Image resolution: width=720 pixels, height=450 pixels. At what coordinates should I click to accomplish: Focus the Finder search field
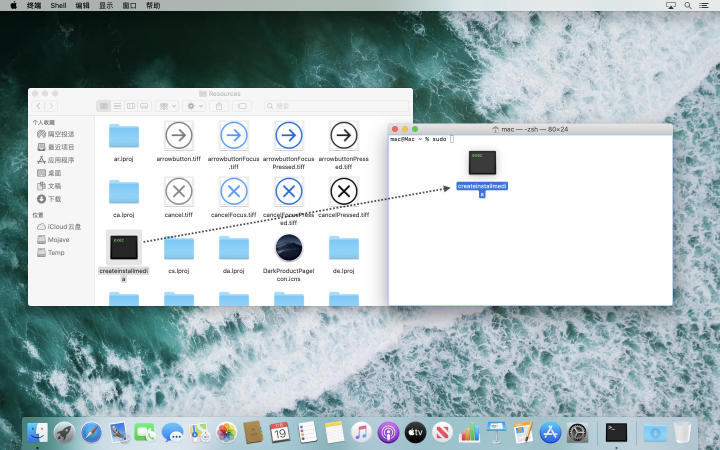pos(337,106)
